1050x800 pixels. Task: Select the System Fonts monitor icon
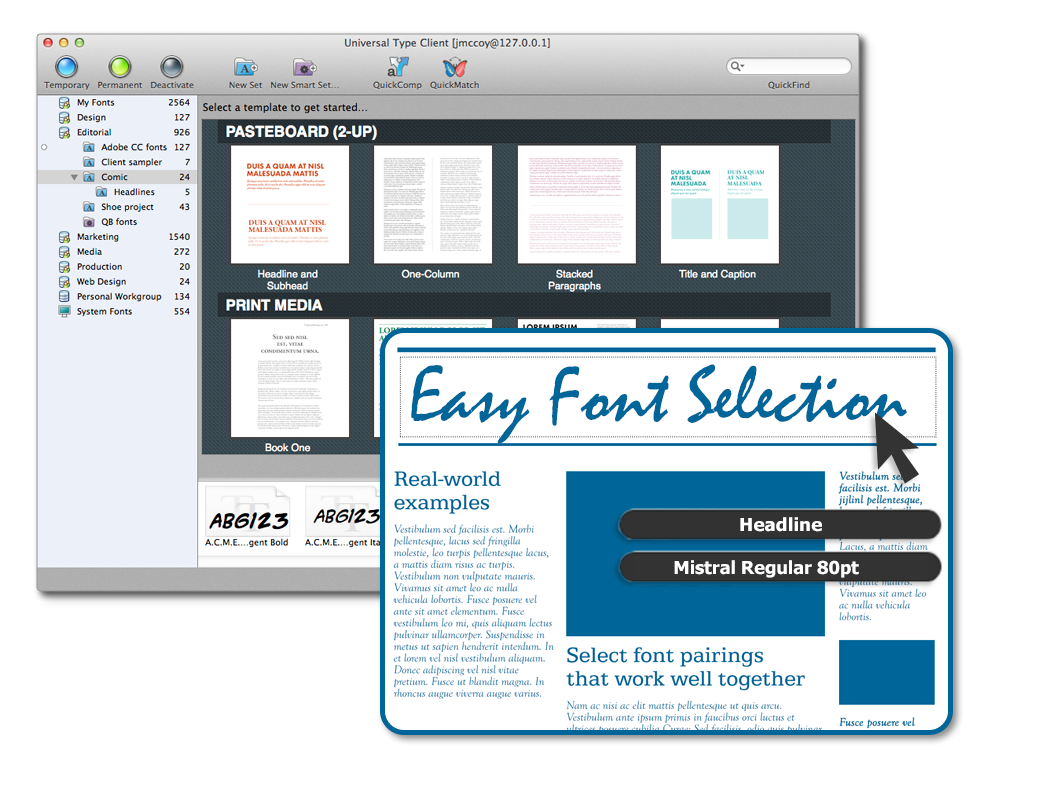pyautogui.click(x=64, y=311)
